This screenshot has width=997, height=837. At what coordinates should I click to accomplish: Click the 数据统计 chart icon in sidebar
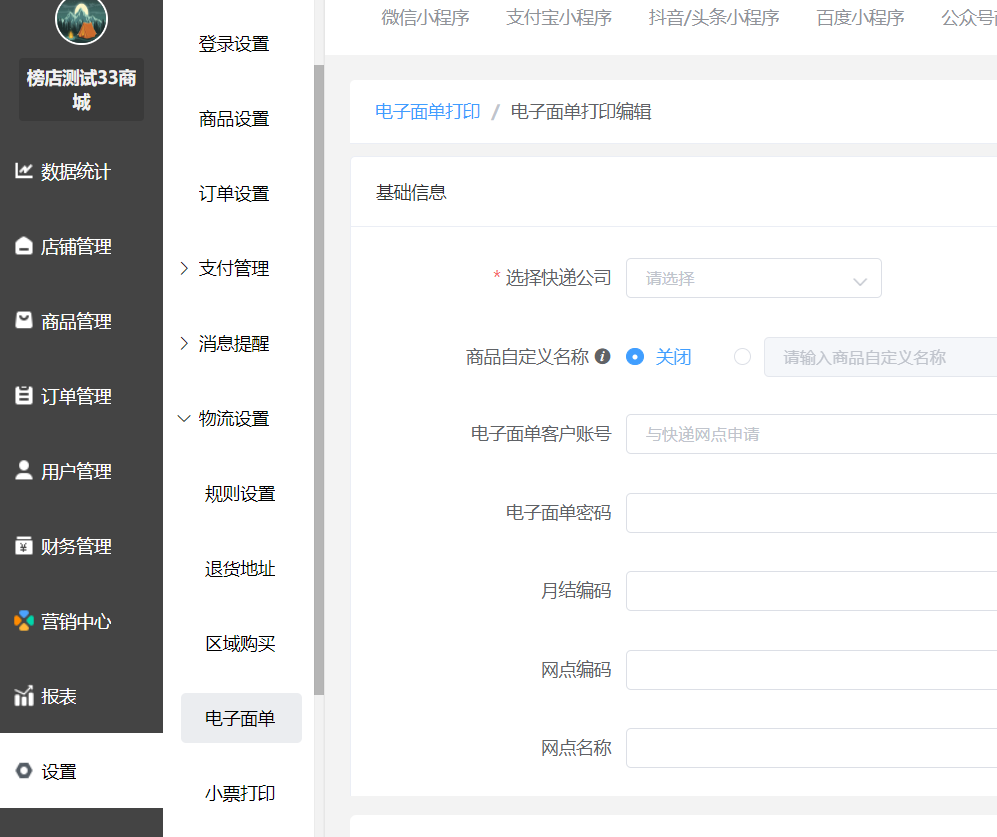24,171
